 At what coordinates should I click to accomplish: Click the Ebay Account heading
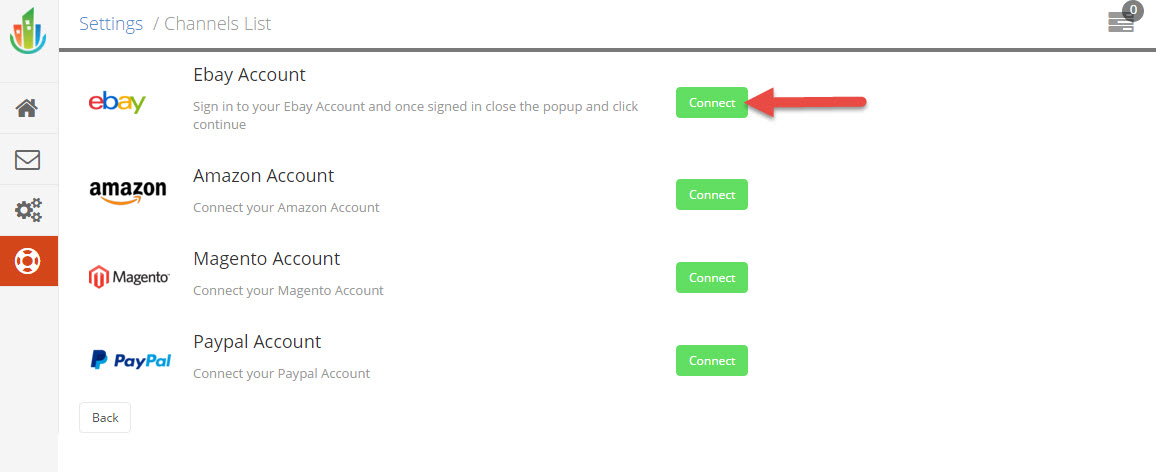[x=249, y=75]
